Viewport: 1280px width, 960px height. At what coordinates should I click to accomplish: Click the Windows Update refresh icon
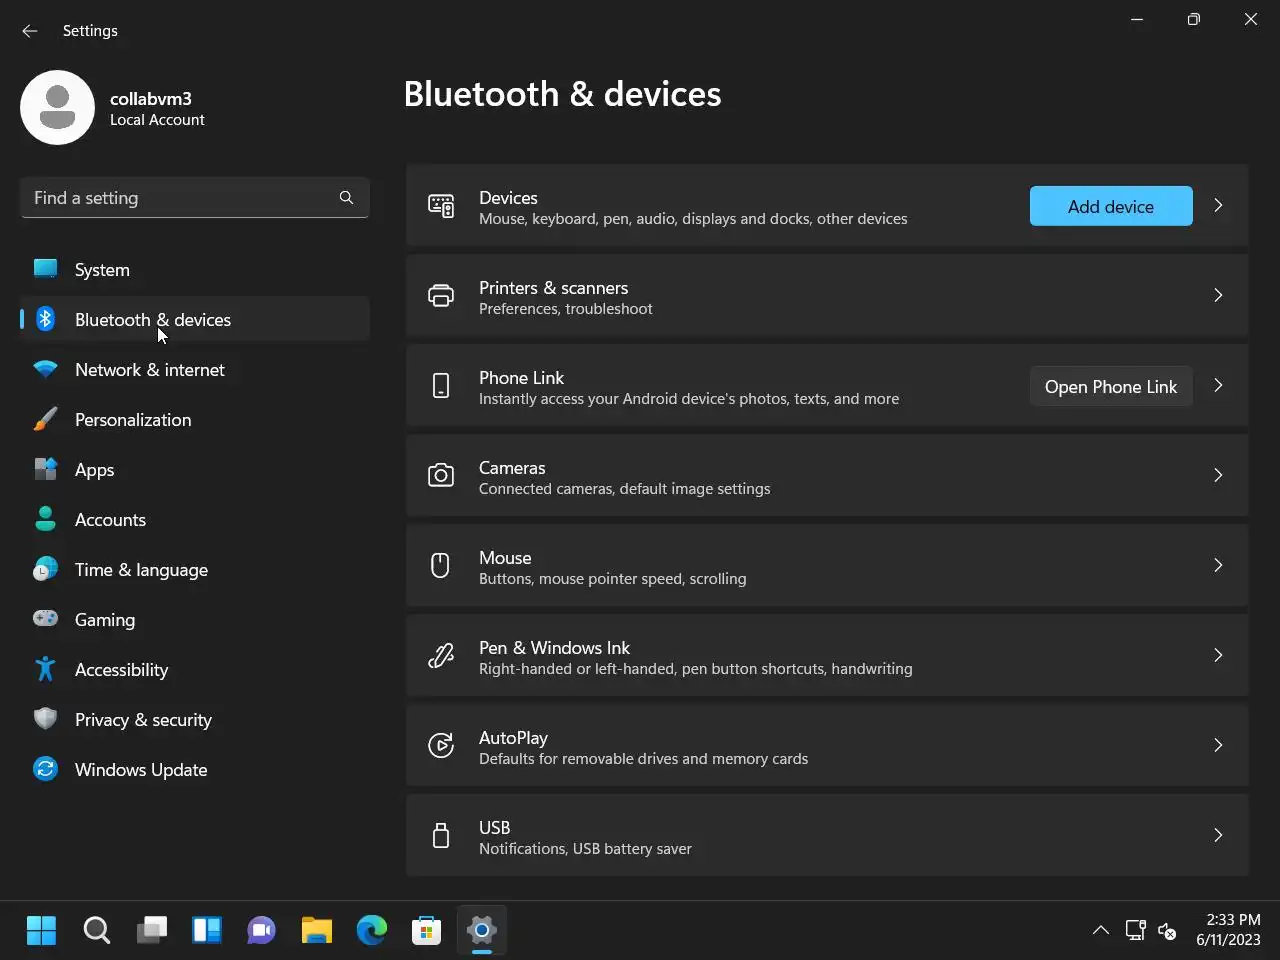pos(45,768)
